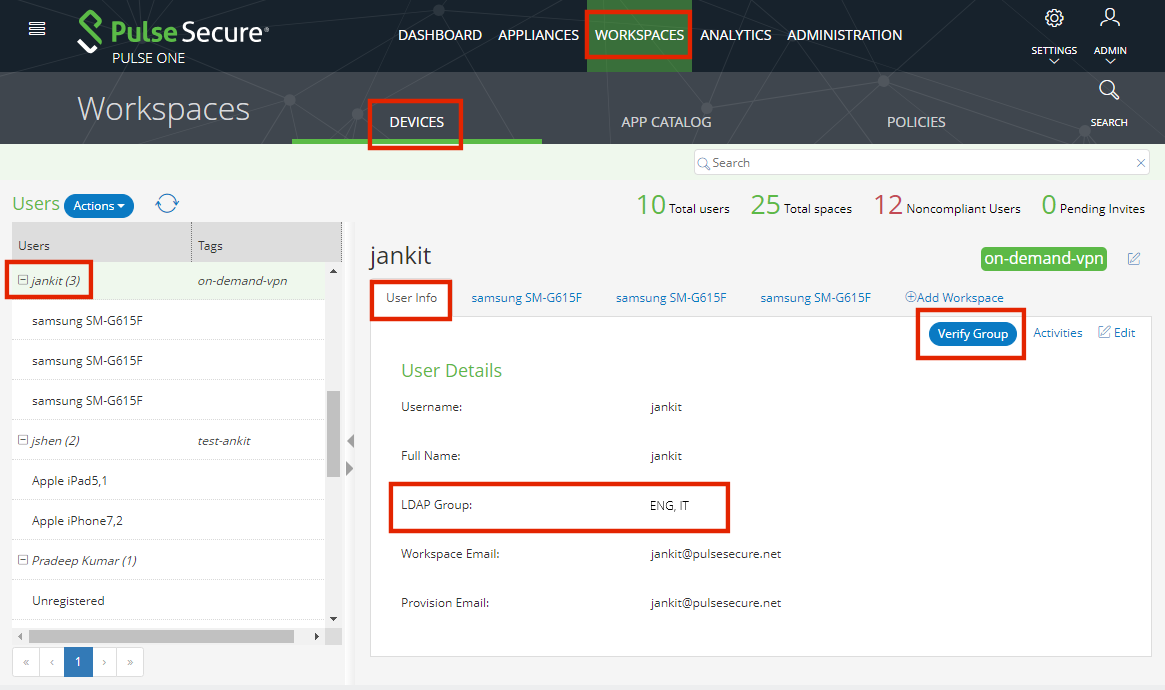This screenshot has width=1165, height=690.
Task: Go to the next page of users
Action: pos(104,662)
